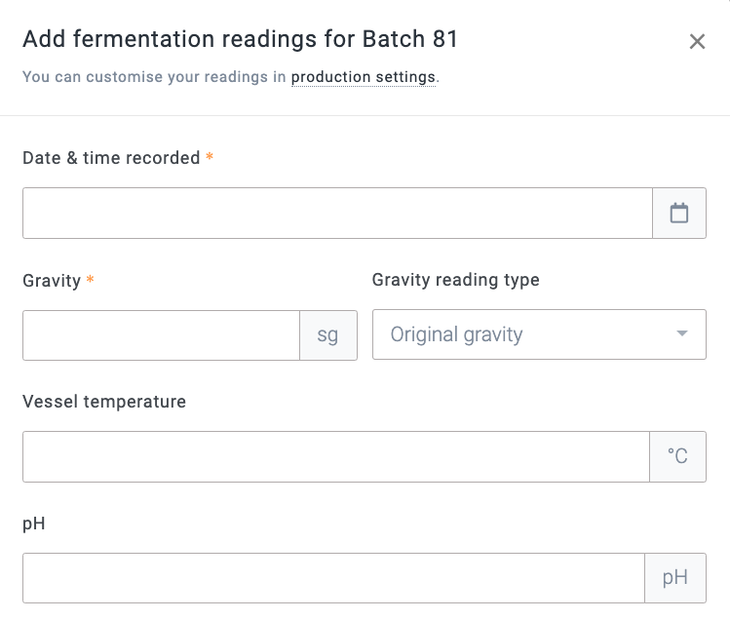Click the Batch 81 dialog title
This screenshot has width=730, height=625.
point(240,40)
